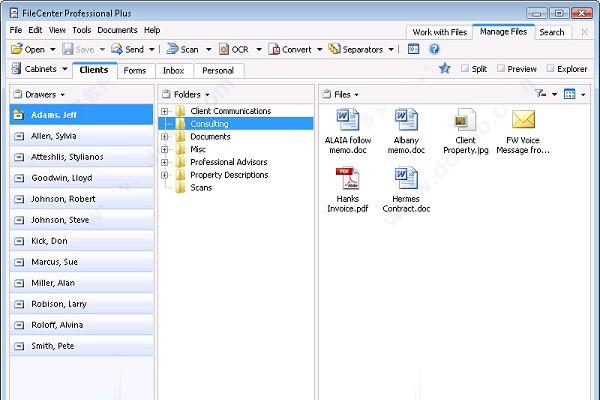The image size is (600, 400).
Task: Click the Drawers header clipboard icon
Action: click(18, 94)
